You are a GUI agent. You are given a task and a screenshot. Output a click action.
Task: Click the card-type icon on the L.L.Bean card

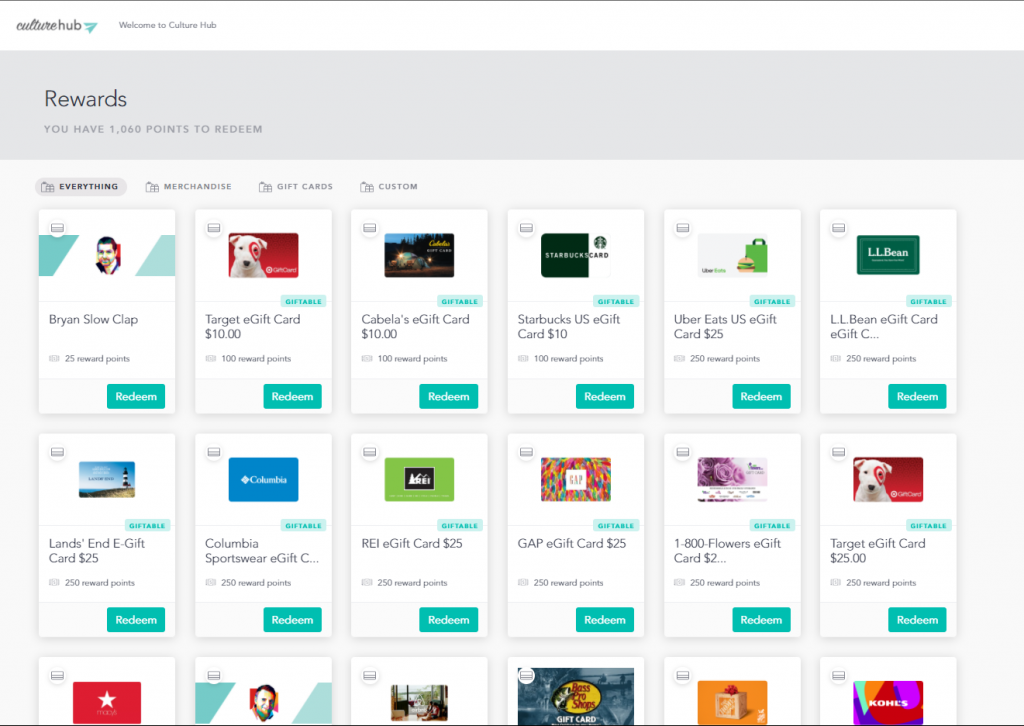pyautogui.click(x=839, y=228)
